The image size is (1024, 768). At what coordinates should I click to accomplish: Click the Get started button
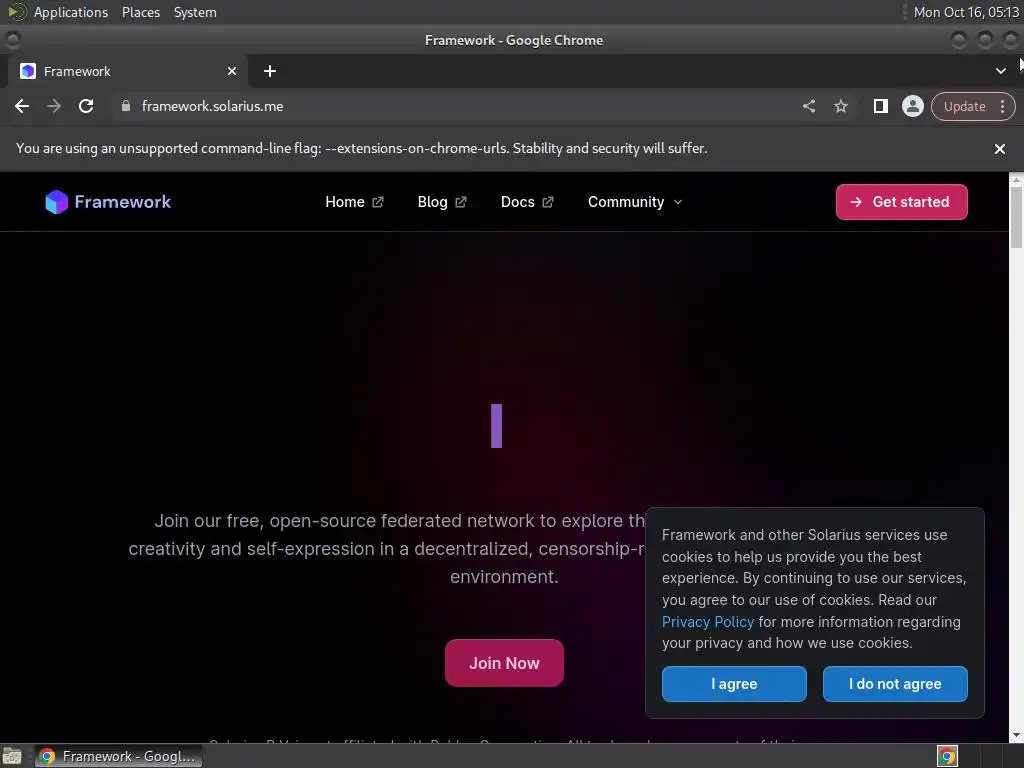coord(901,202)
